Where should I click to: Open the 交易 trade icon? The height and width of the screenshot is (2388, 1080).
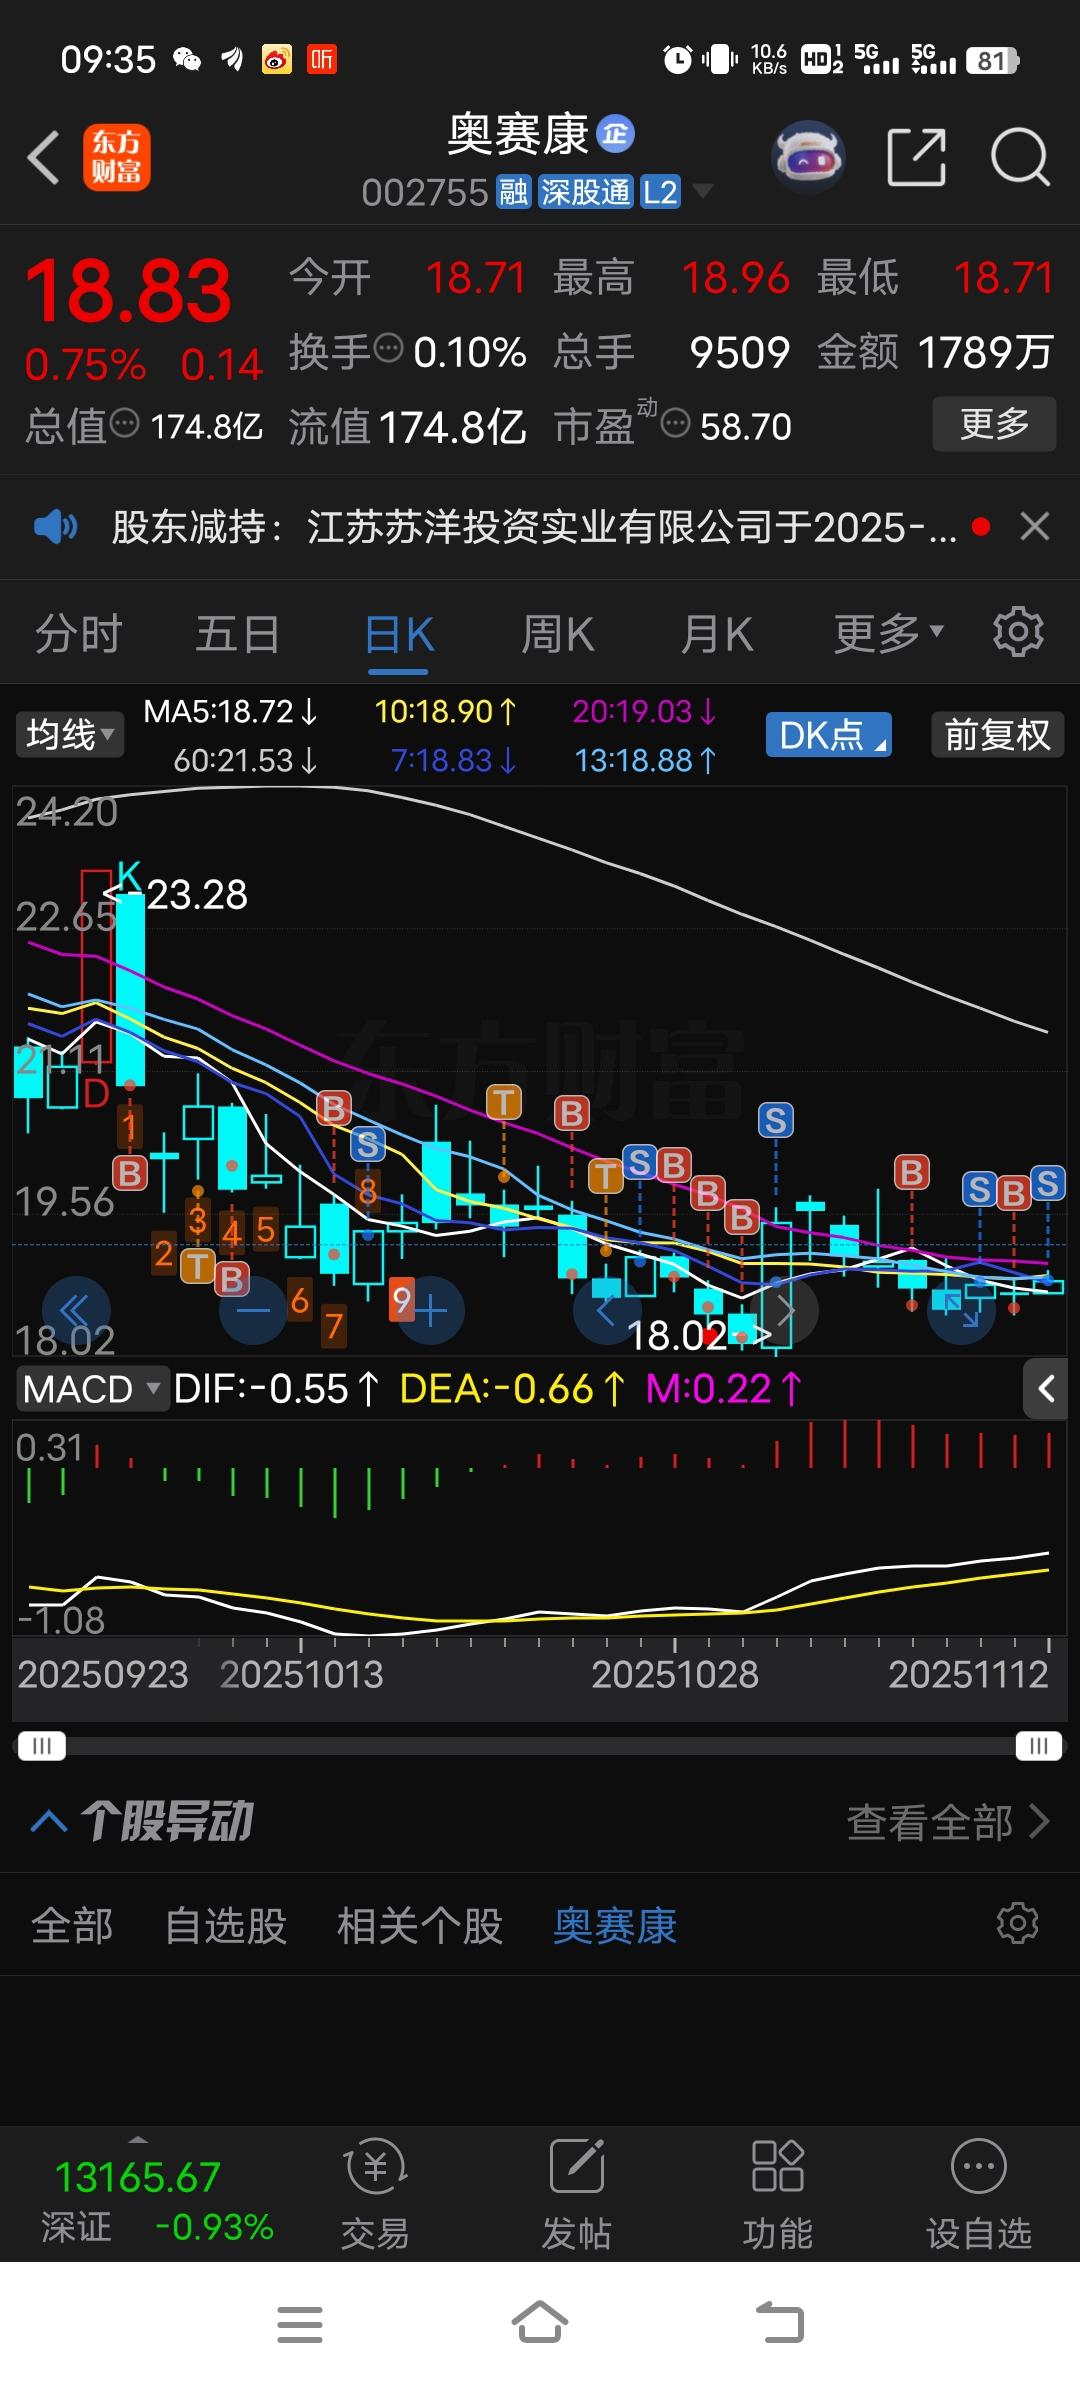[x=375, y=2194]
